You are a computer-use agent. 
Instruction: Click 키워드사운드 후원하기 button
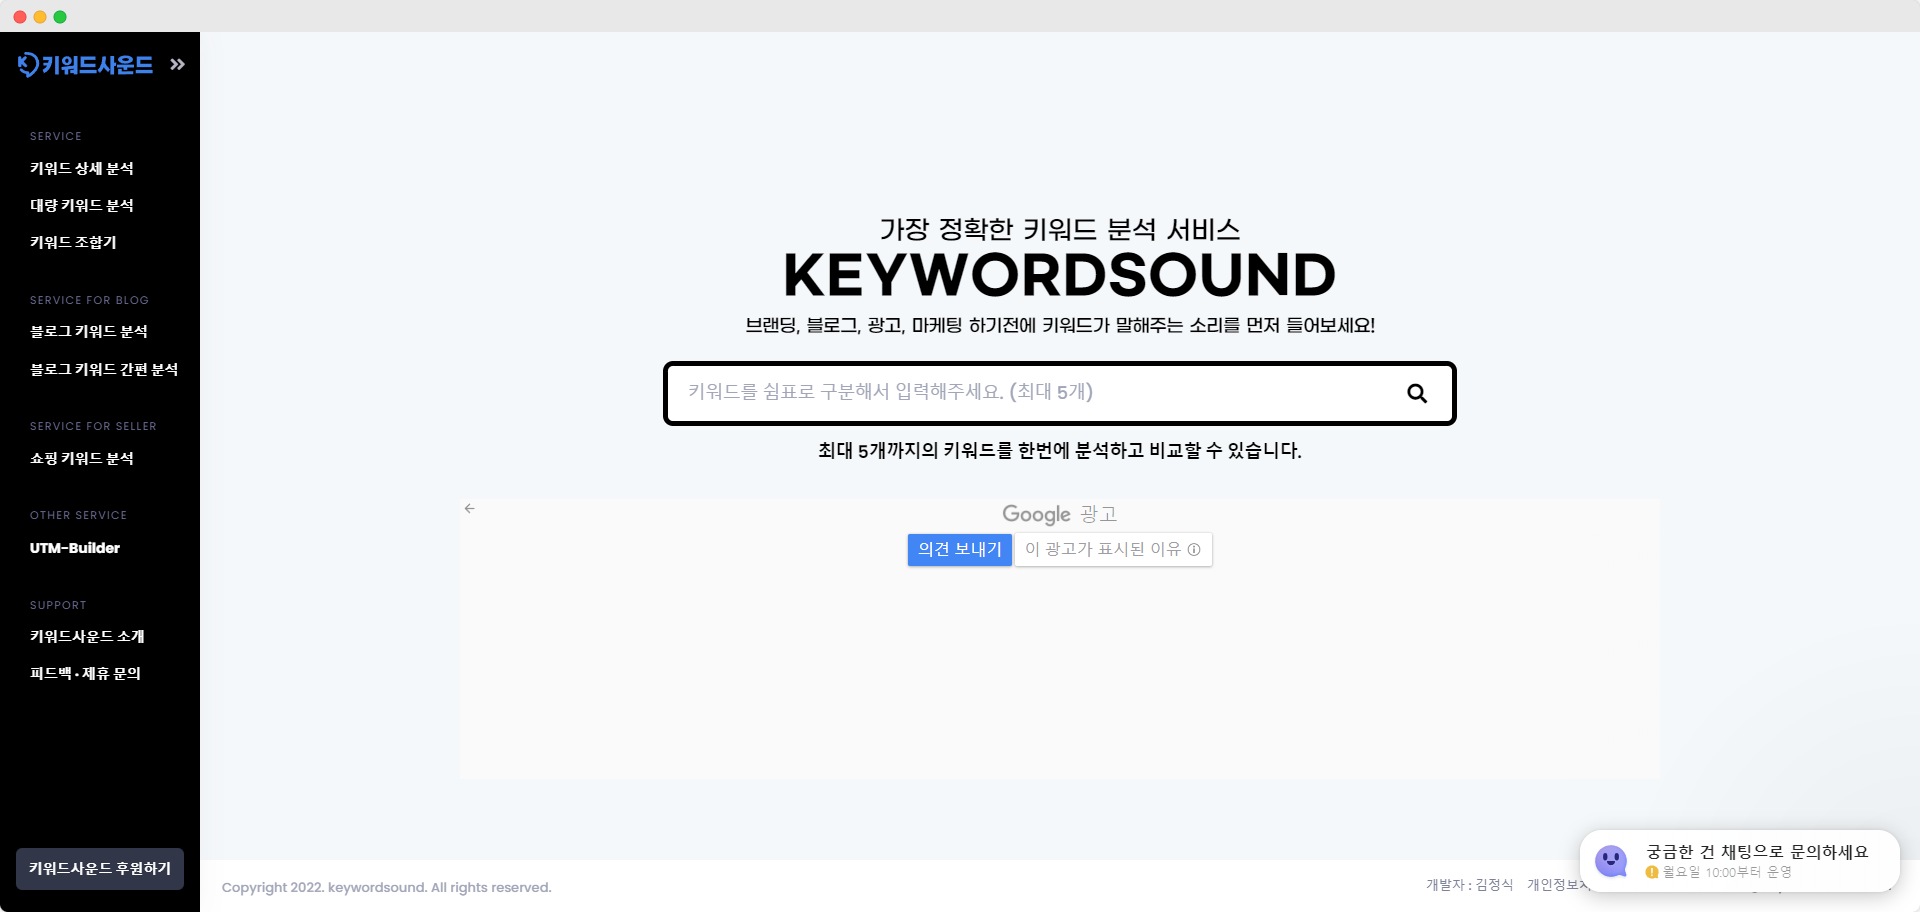[x=100, y=869]
